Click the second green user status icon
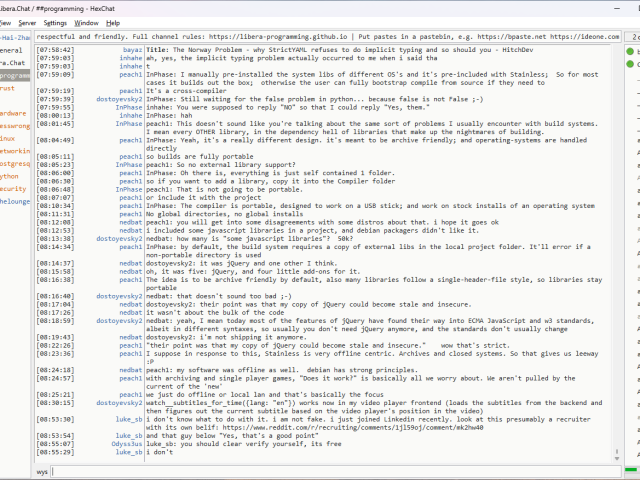 [631, 64]
